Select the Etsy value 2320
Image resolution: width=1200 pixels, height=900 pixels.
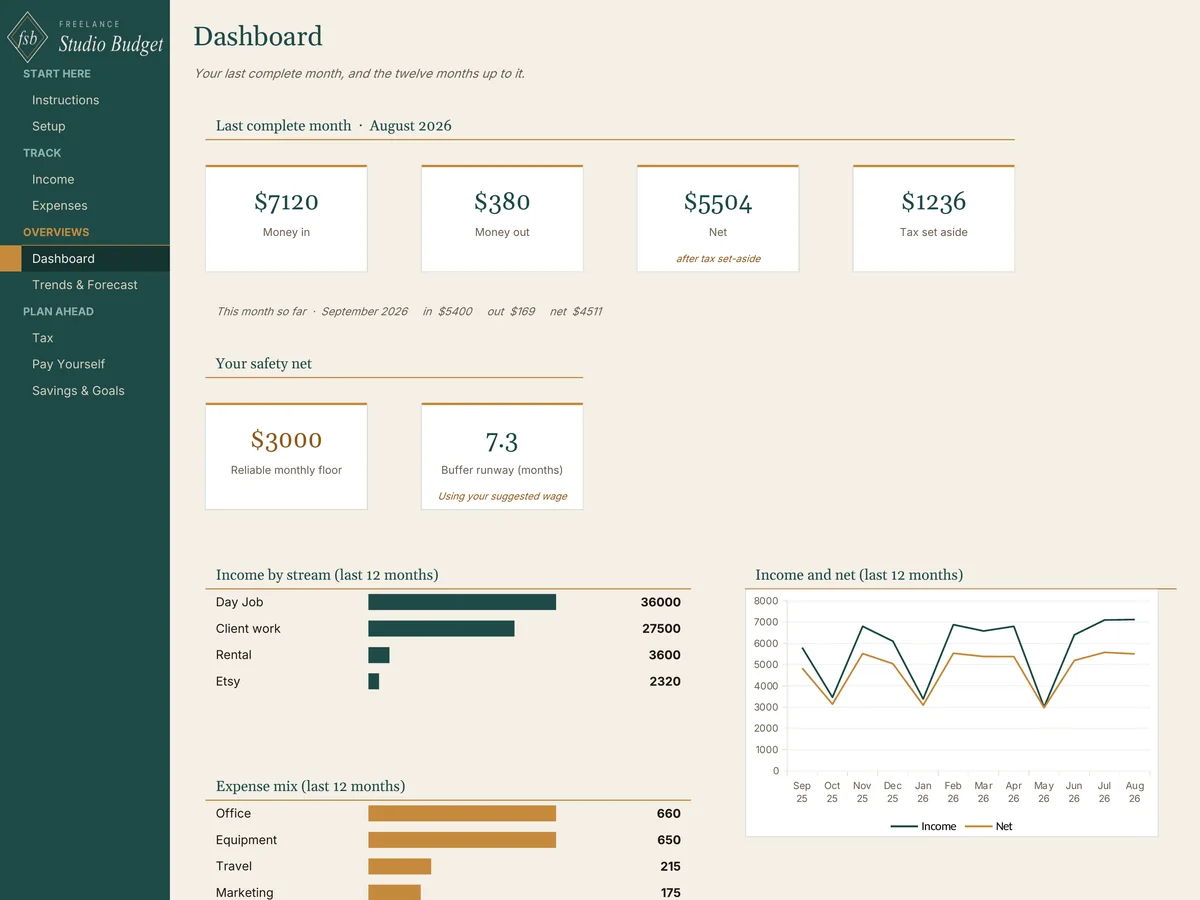[x=665, y=681]
